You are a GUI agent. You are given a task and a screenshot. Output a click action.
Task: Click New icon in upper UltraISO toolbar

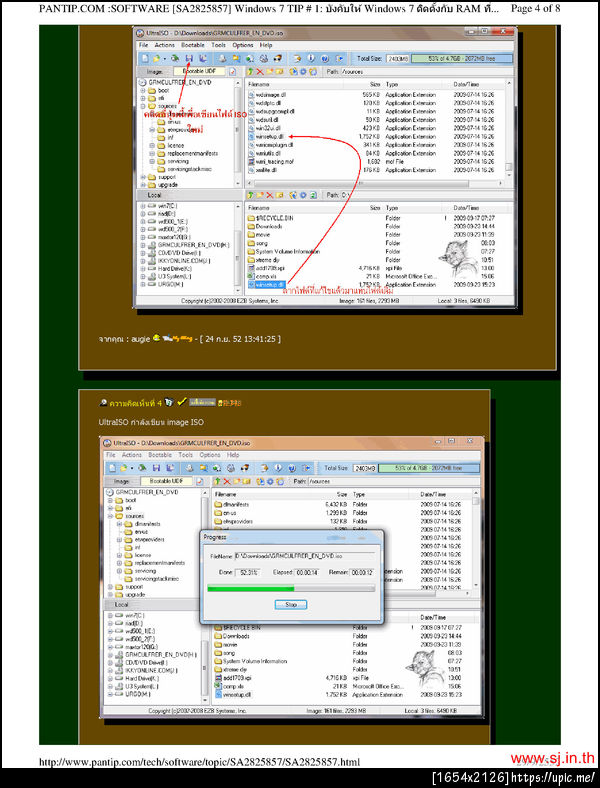coord(145,58)
